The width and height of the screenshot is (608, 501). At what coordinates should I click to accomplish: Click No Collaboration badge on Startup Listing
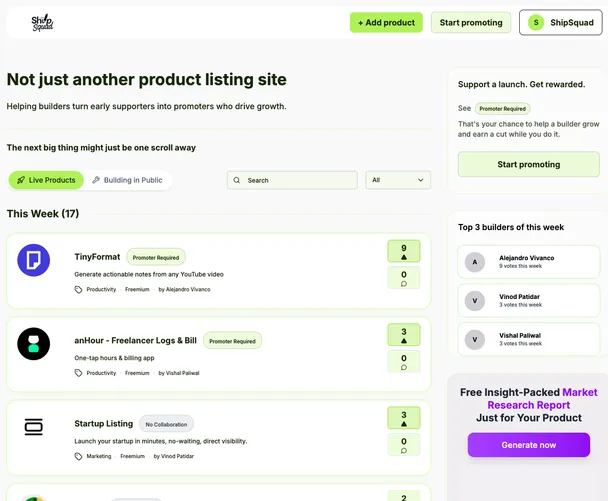pyautogui.click(x=166, y=424)
